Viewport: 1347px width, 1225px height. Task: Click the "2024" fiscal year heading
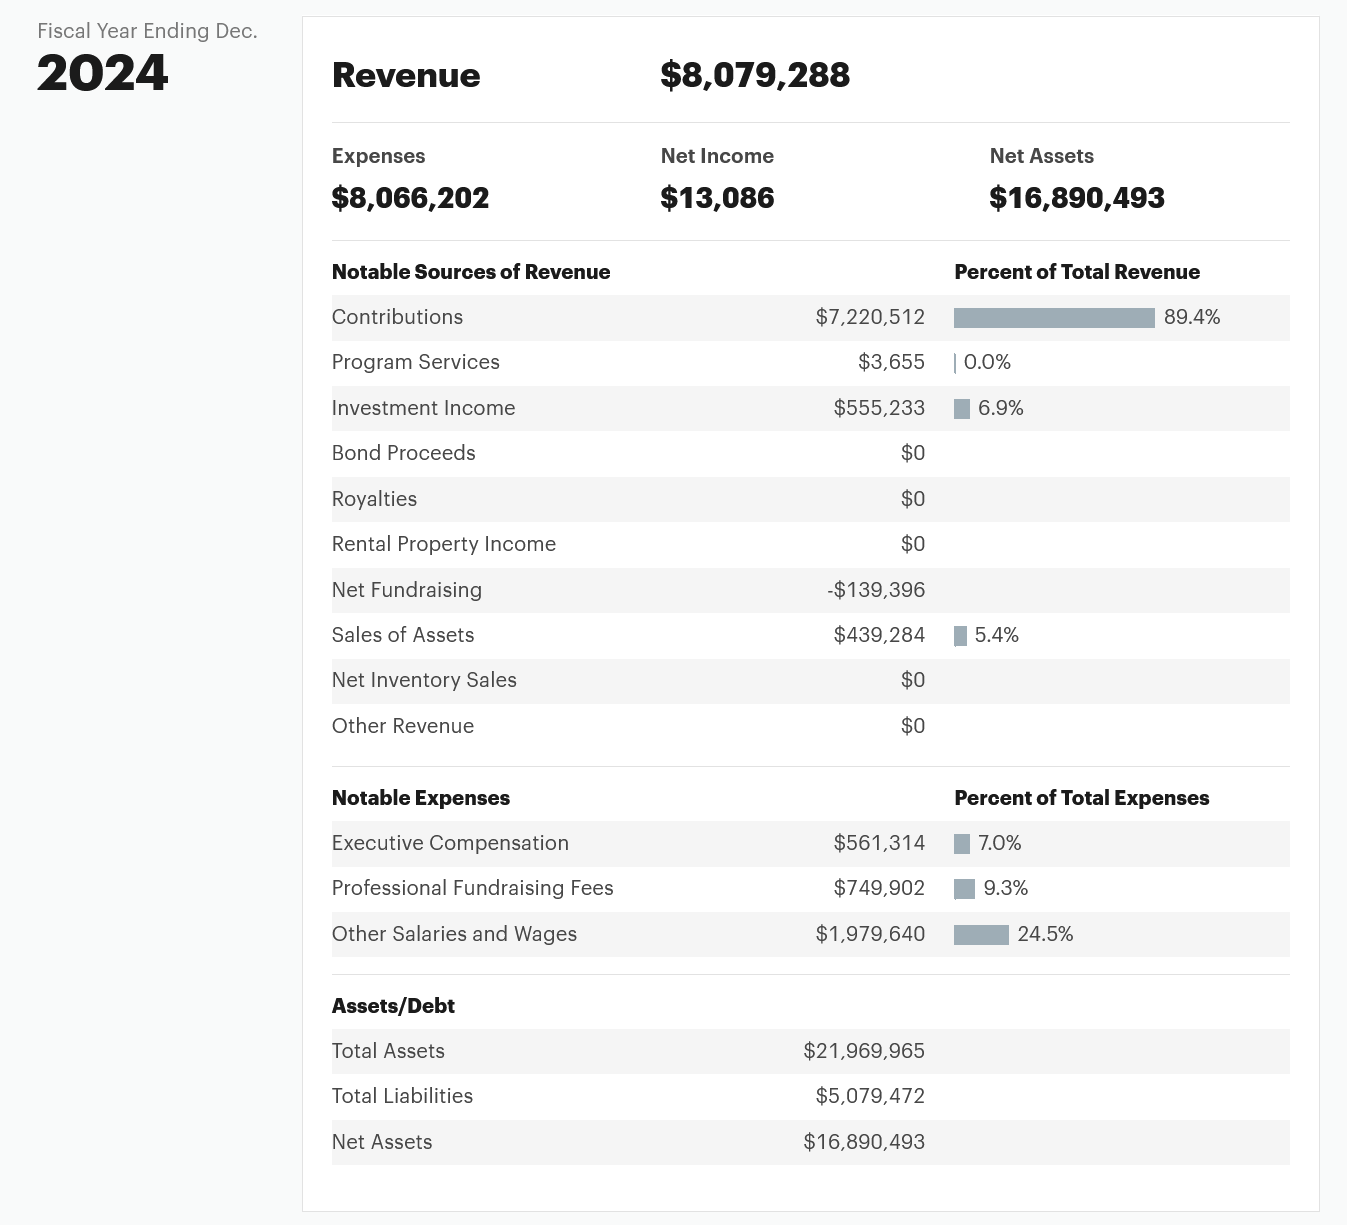103,73
